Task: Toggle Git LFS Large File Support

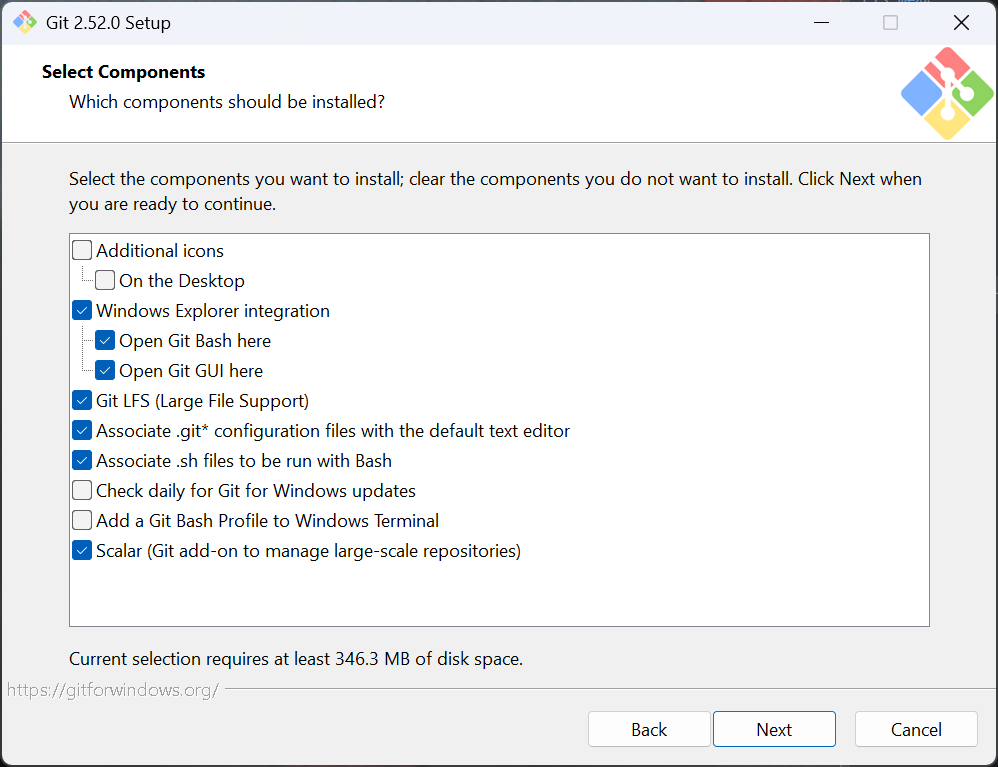Action: point(82,401)
